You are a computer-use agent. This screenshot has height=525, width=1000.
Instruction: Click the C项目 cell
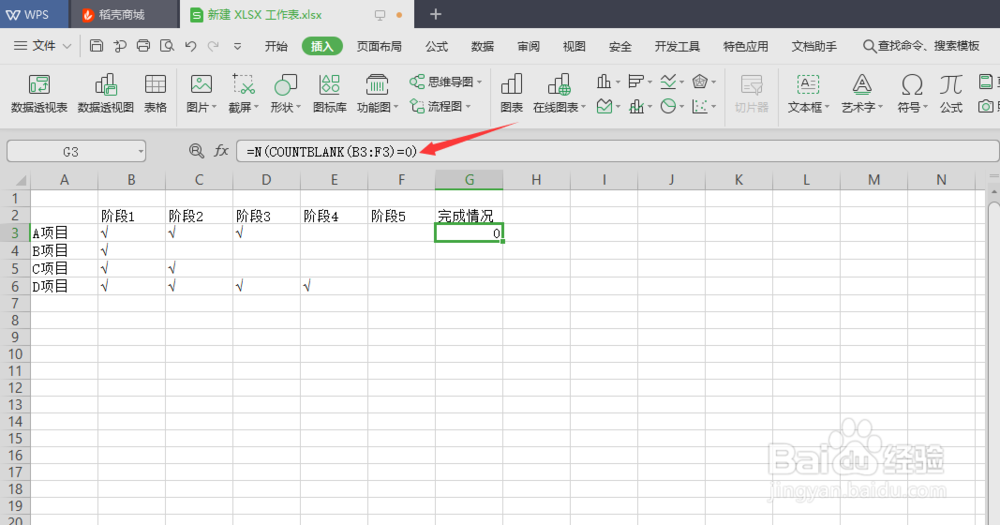click(x=64, y=268)
